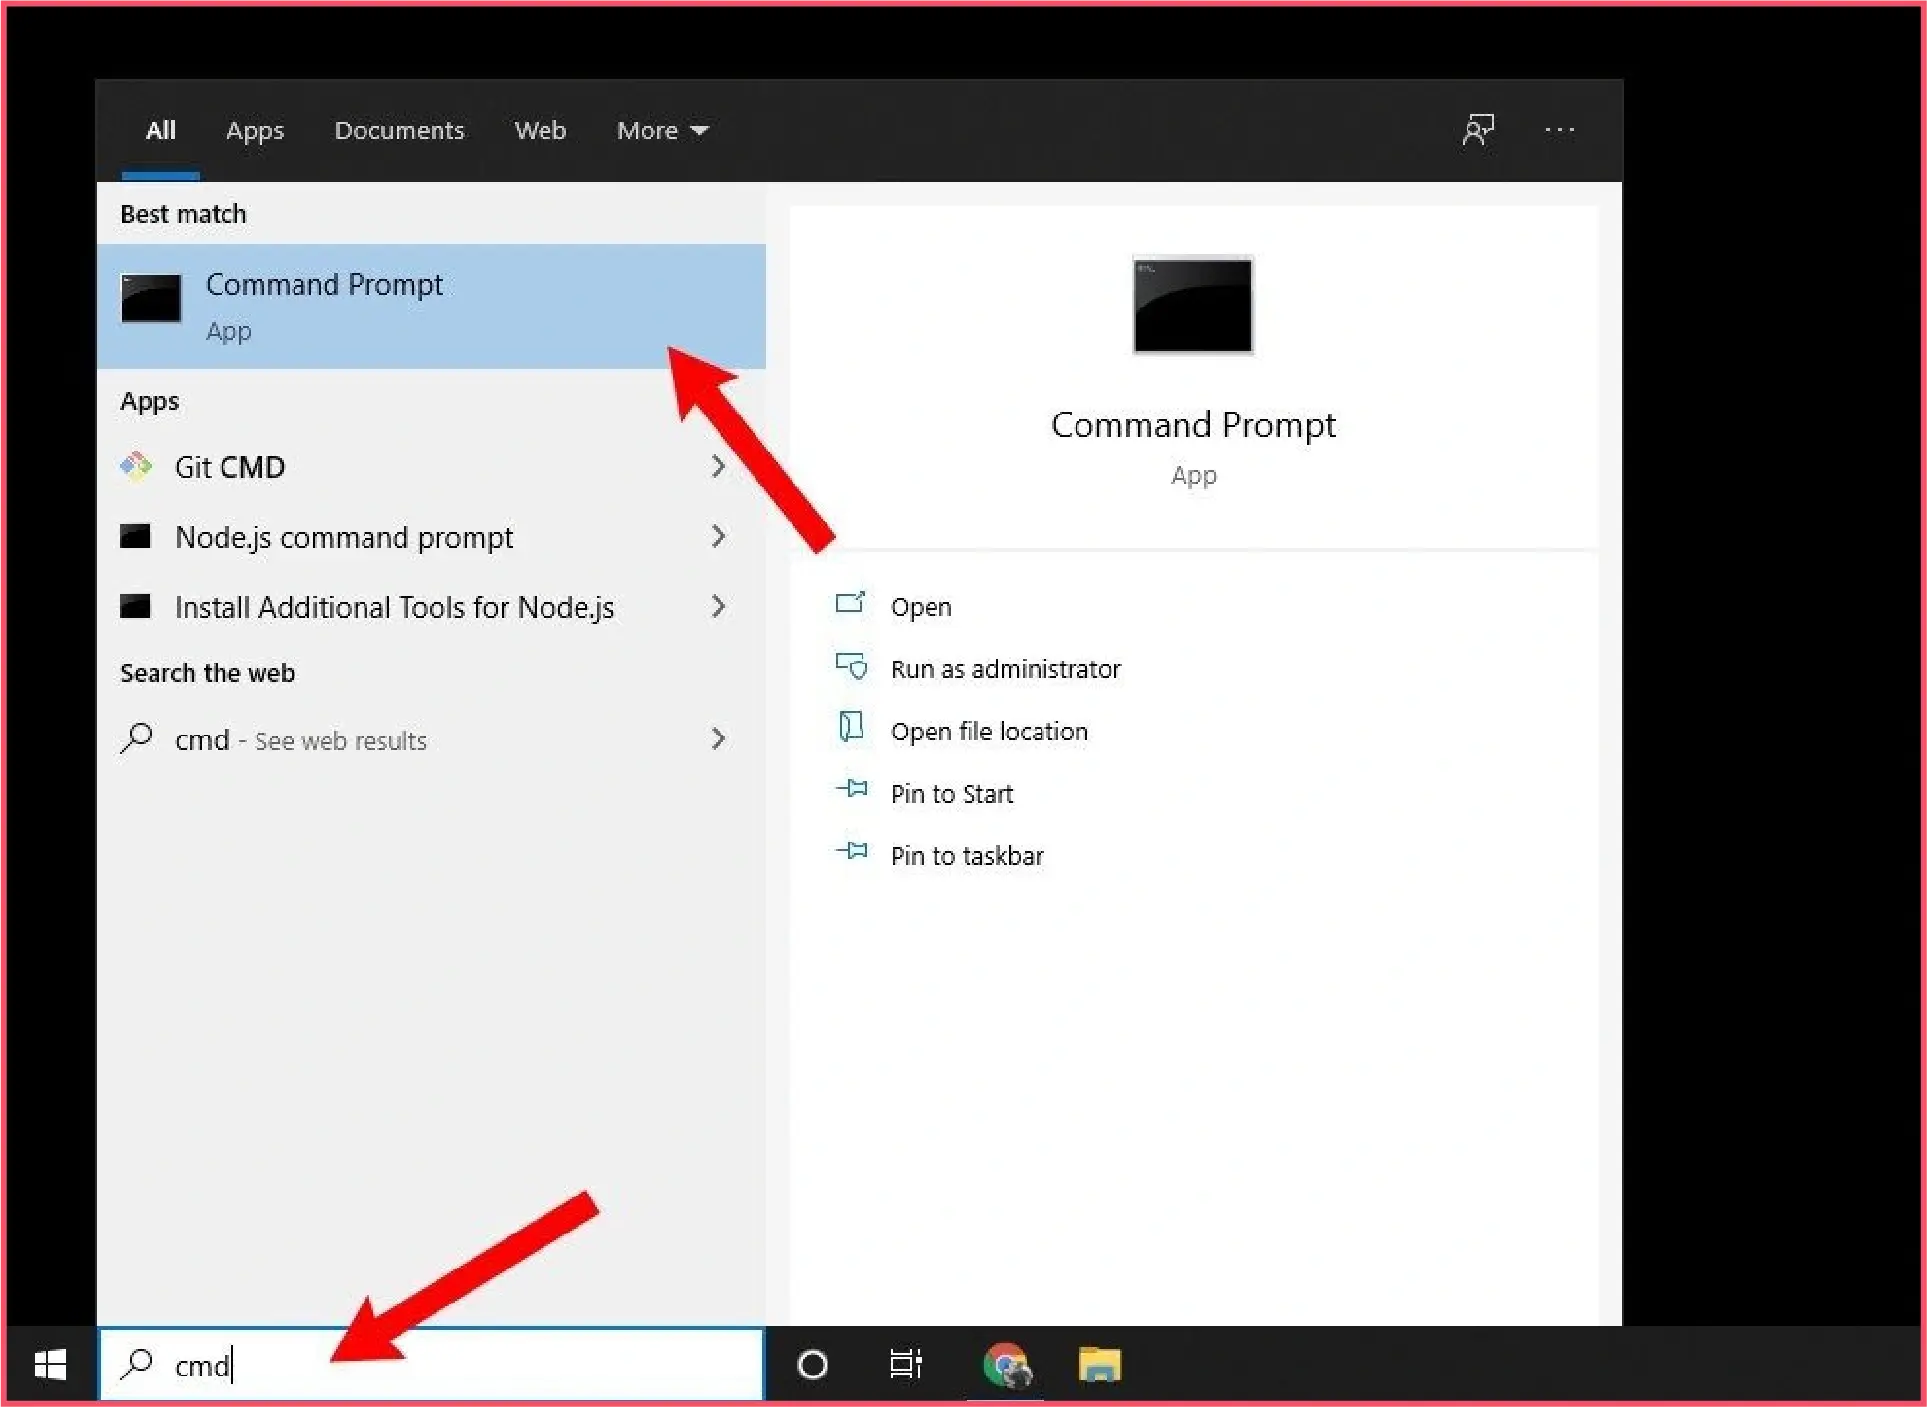Select Install Additional Tools for Node.js icon

coord(137,606)
